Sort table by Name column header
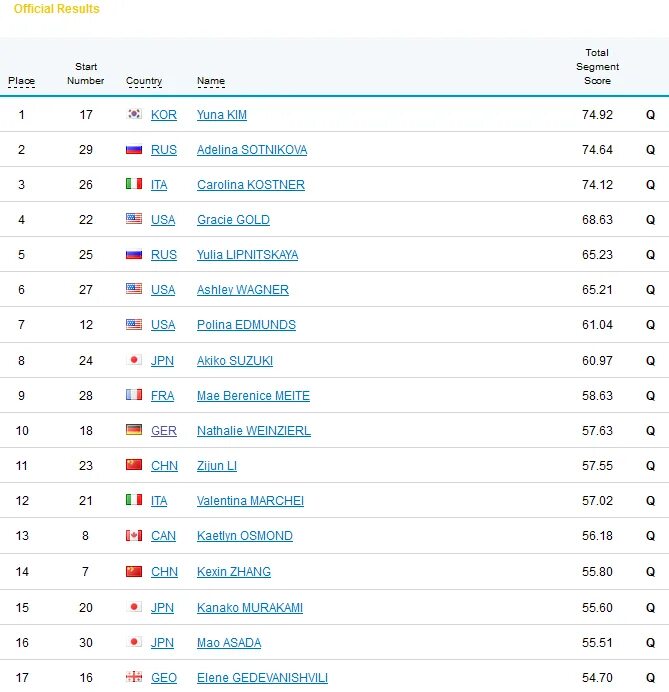 pyautogui.click(x=211, y=81)
